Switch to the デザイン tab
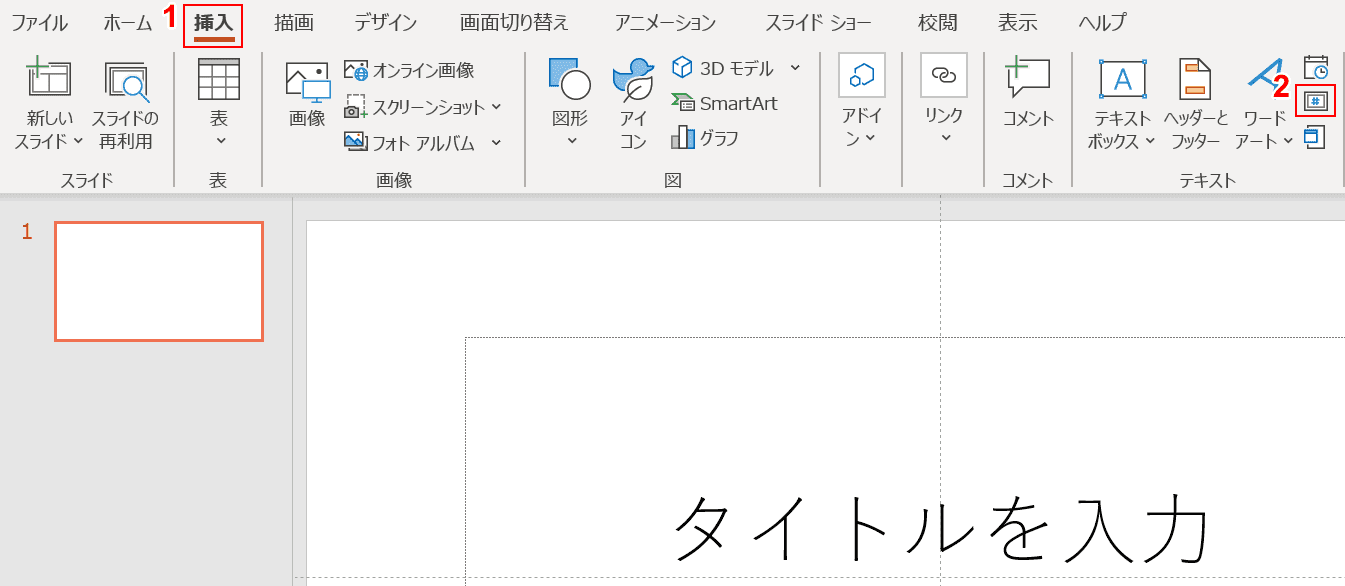 (385, 22)
